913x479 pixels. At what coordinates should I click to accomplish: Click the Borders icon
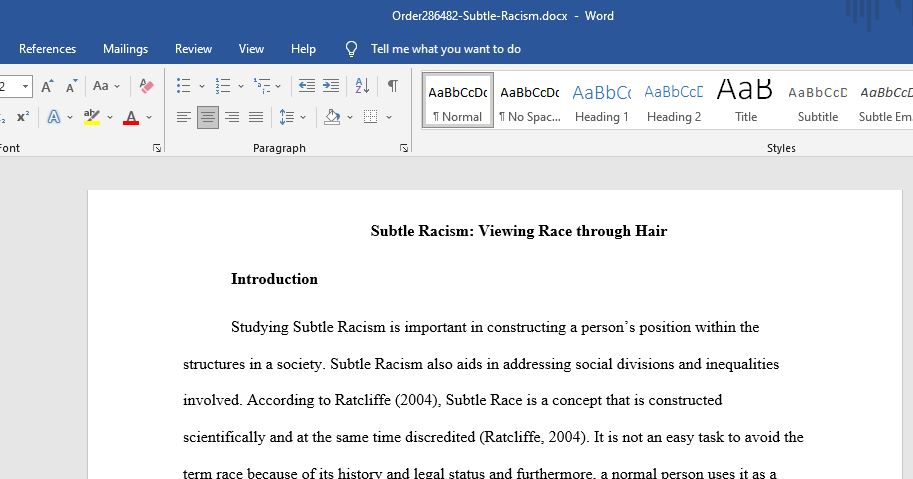click(x=370, y=118)
